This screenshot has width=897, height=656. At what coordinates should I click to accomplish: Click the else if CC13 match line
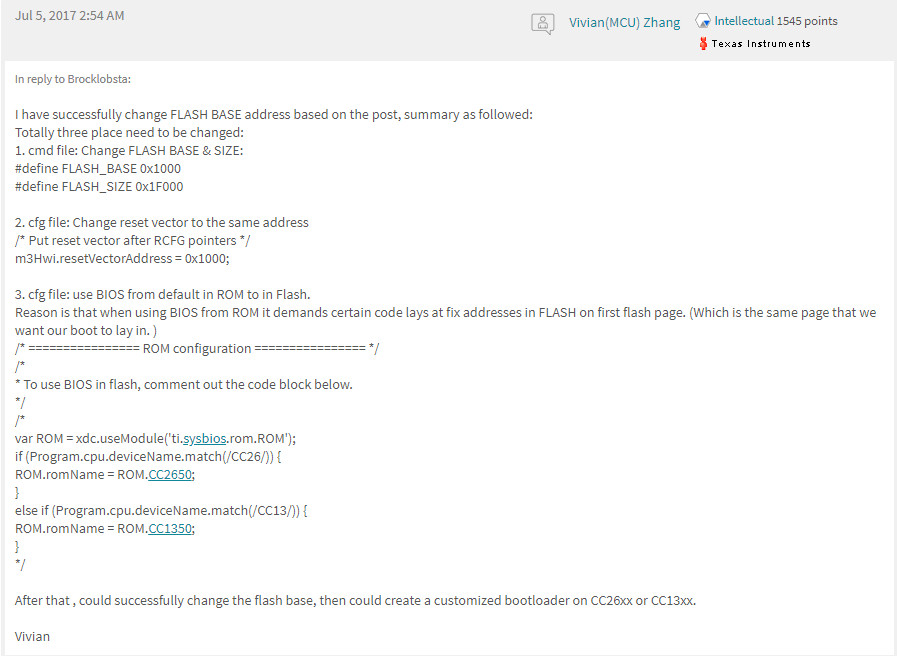161,511
